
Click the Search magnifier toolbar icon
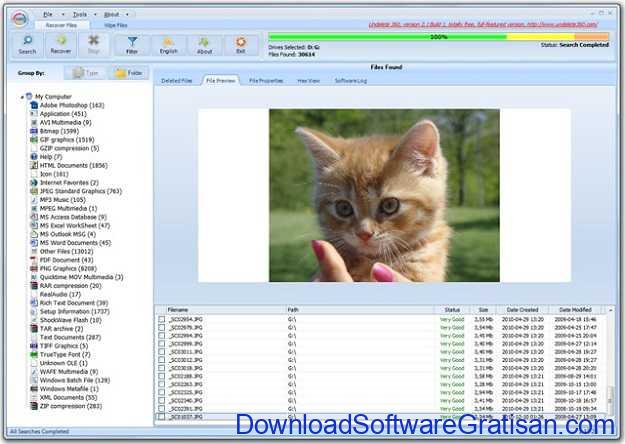click(28, 40)
